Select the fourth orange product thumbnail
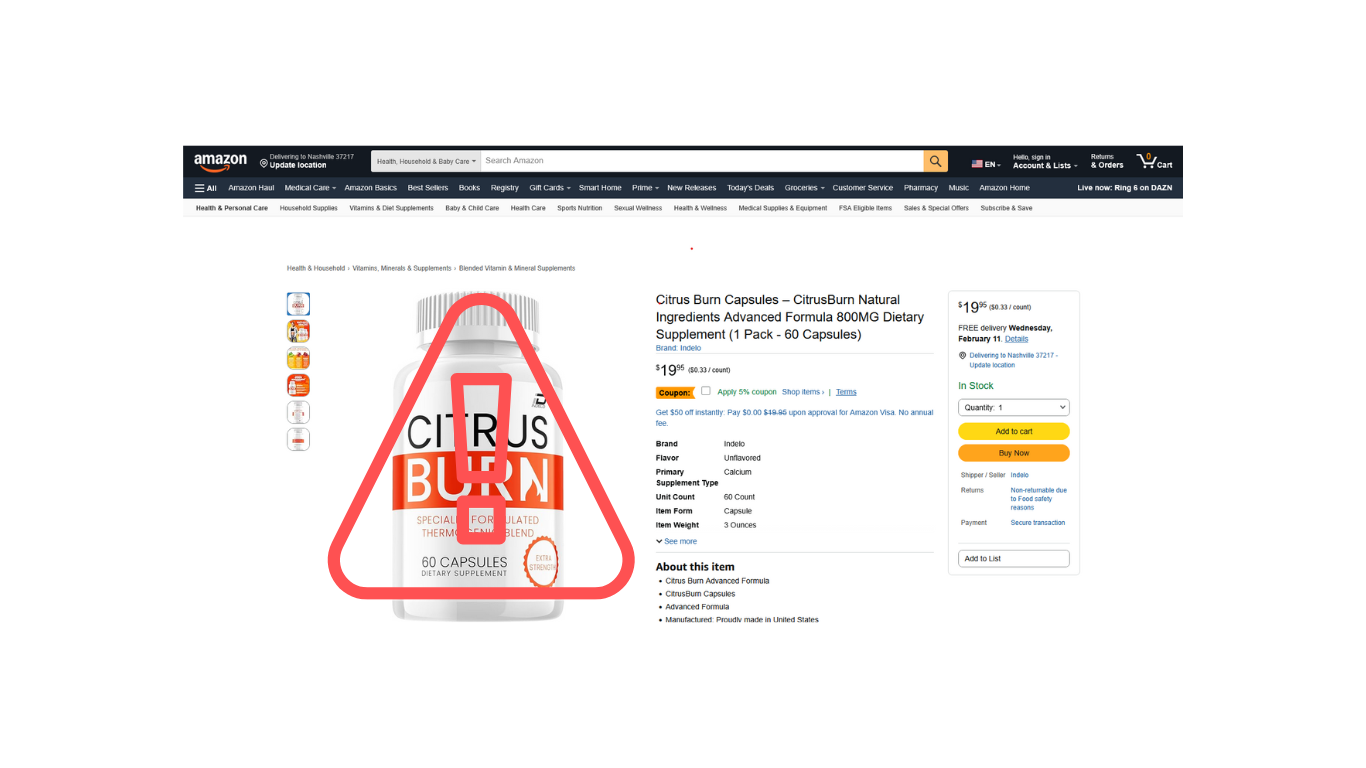The width and height of the screenshot is (1366, 768). click(298, 385)
